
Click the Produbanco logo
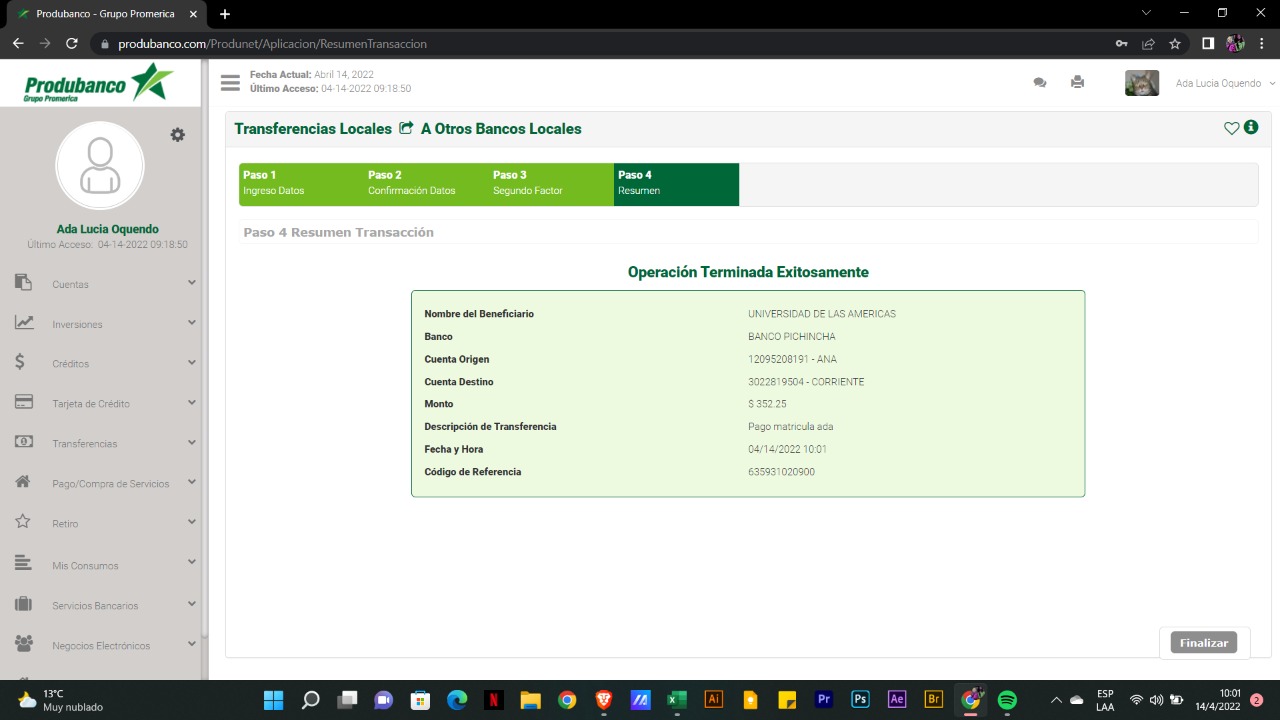(99, 84)
